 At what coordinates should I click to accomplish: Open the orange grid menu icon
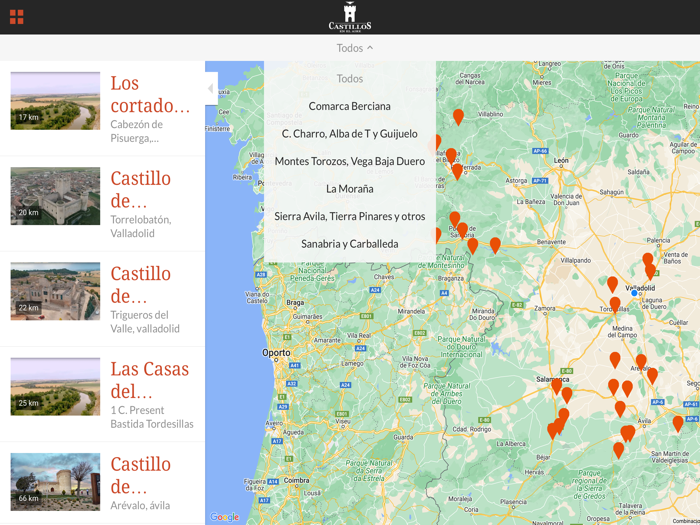17,17
